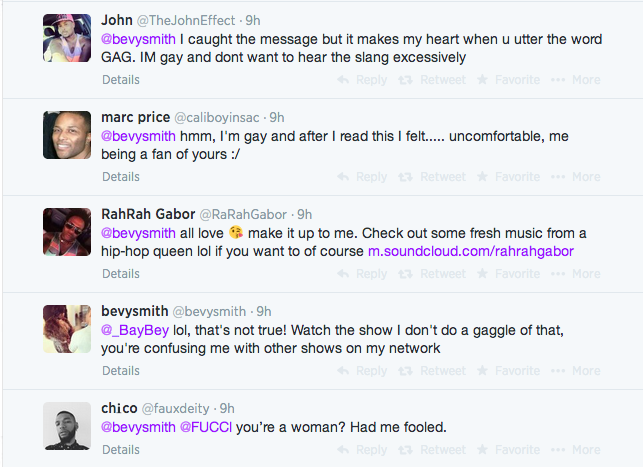643x467 pixels.
Task: Open the m.soundcloud.com/rahrahgabor link
Action: click(x=470, y=251)
